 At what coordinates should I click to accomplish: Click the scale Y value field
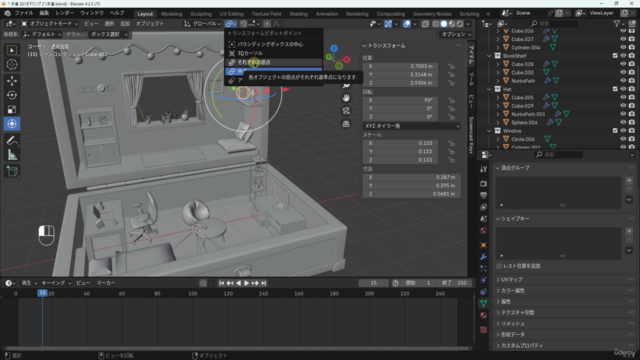point(400,151)
